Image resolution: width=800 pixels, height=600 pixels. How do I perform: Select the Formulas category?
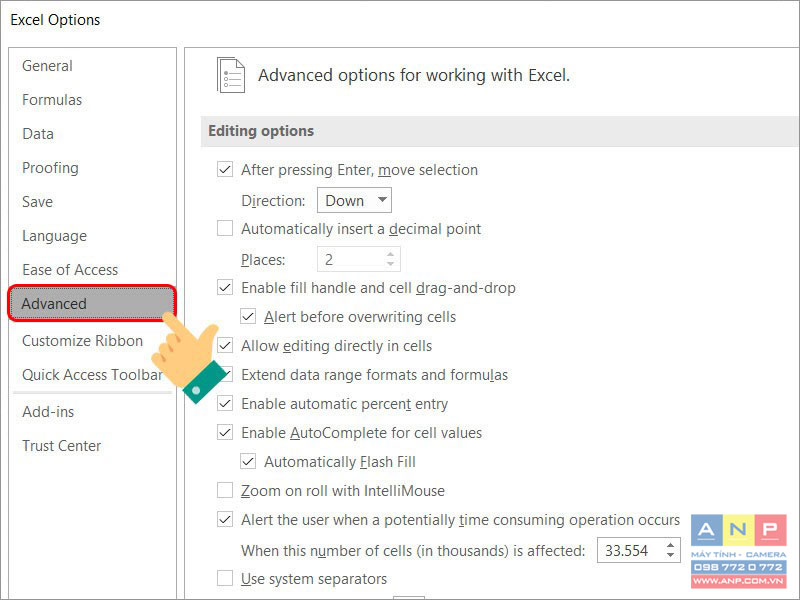(x=52, y=99)
